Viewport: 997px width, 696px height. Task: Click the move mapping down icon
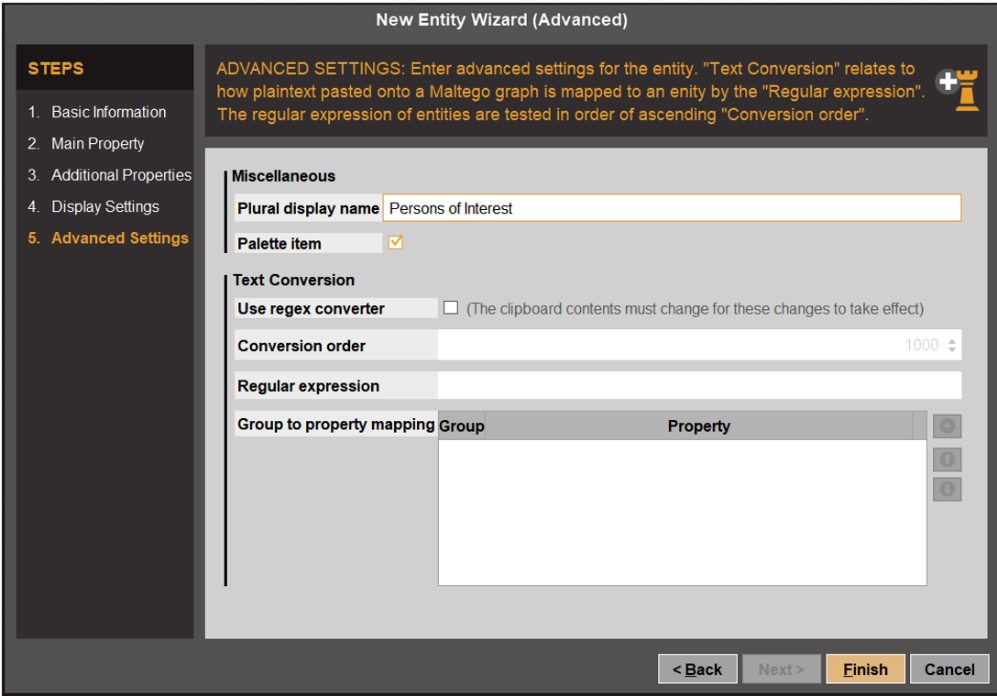947,489
